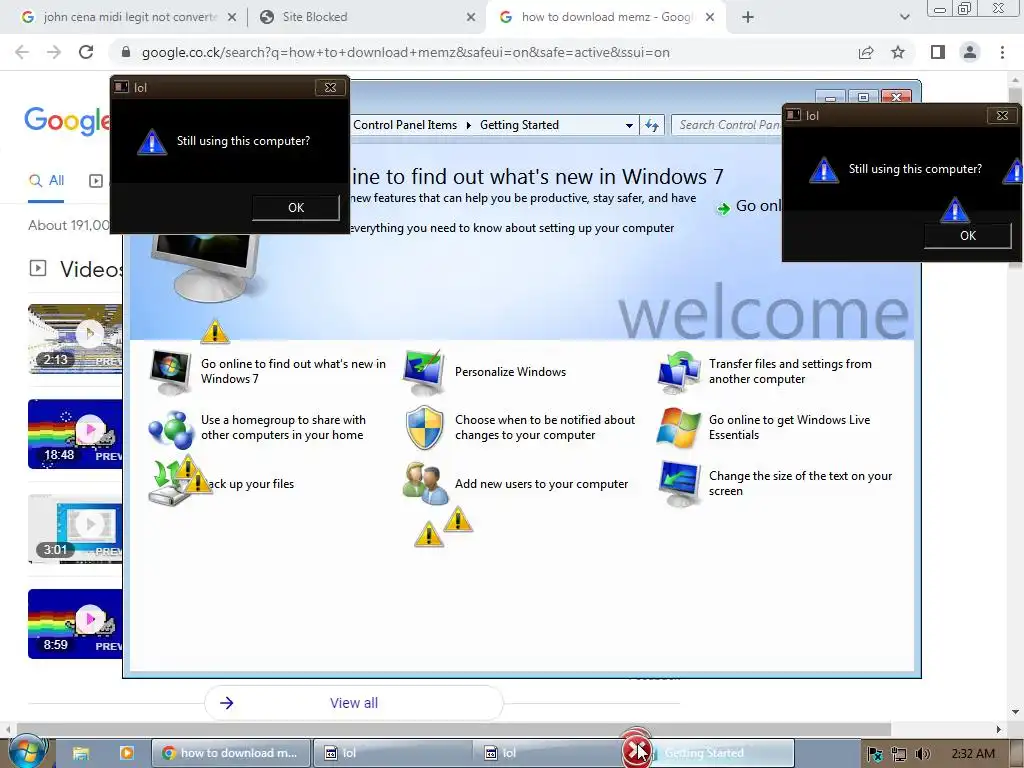Close the john cena midi tab
This screenshot has height=768, width=1024.
[x=232, y=17]
